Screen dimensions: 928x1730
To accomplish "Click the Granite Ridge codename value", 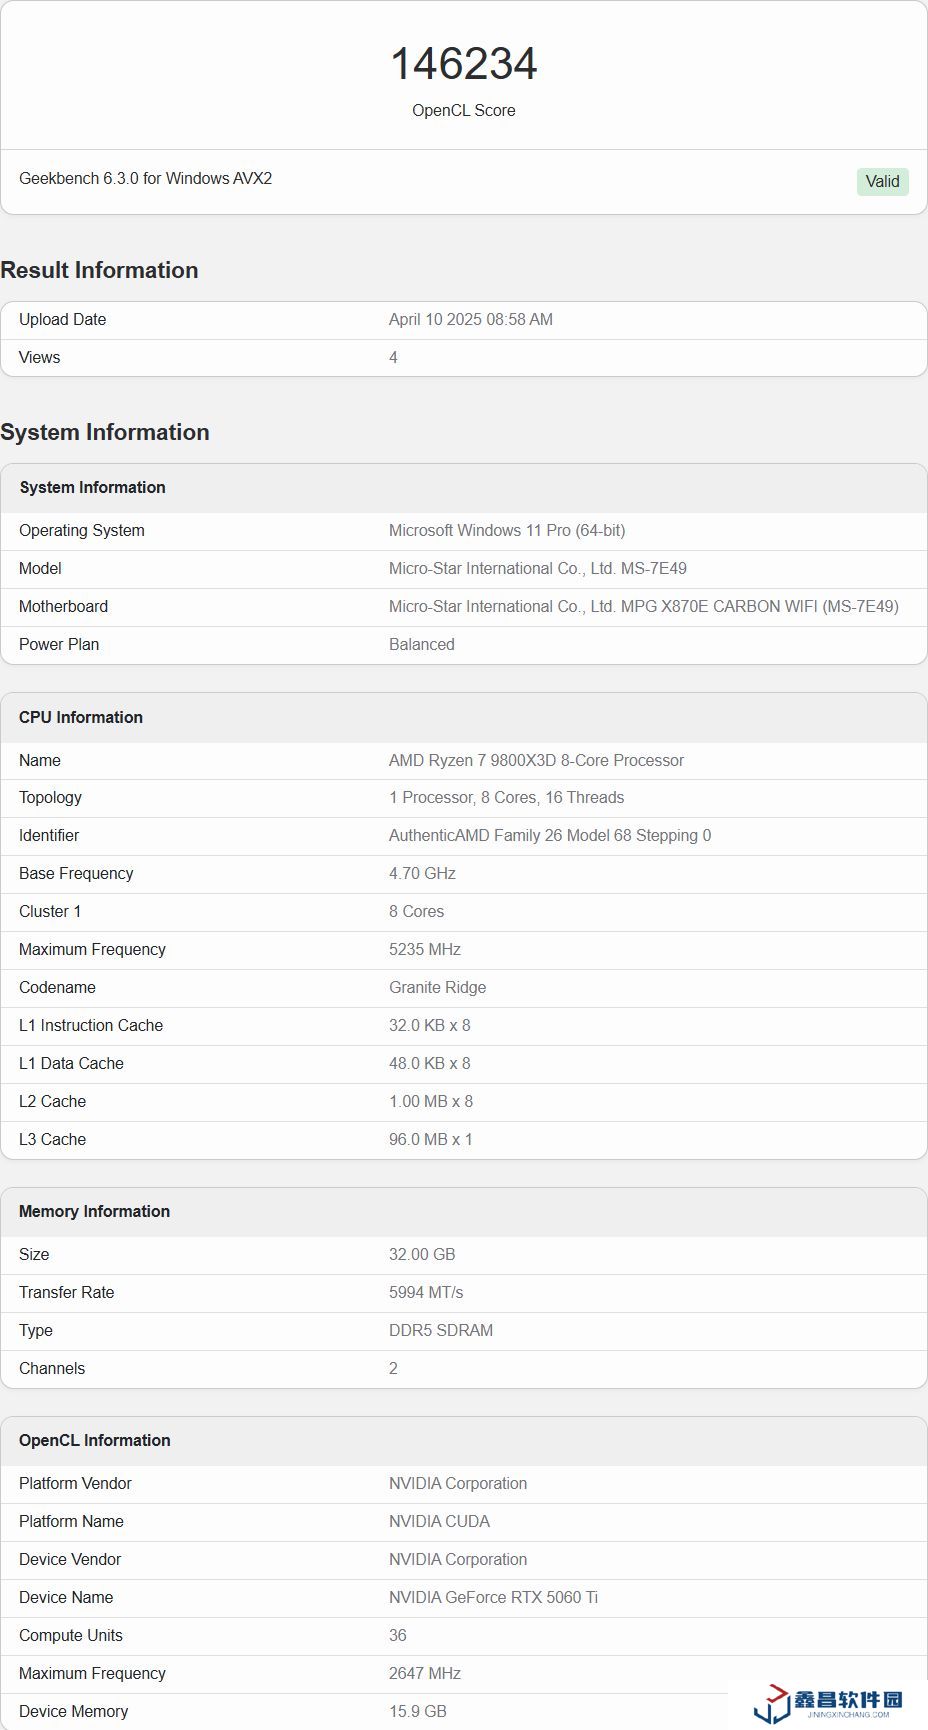I will coord(437,987).
